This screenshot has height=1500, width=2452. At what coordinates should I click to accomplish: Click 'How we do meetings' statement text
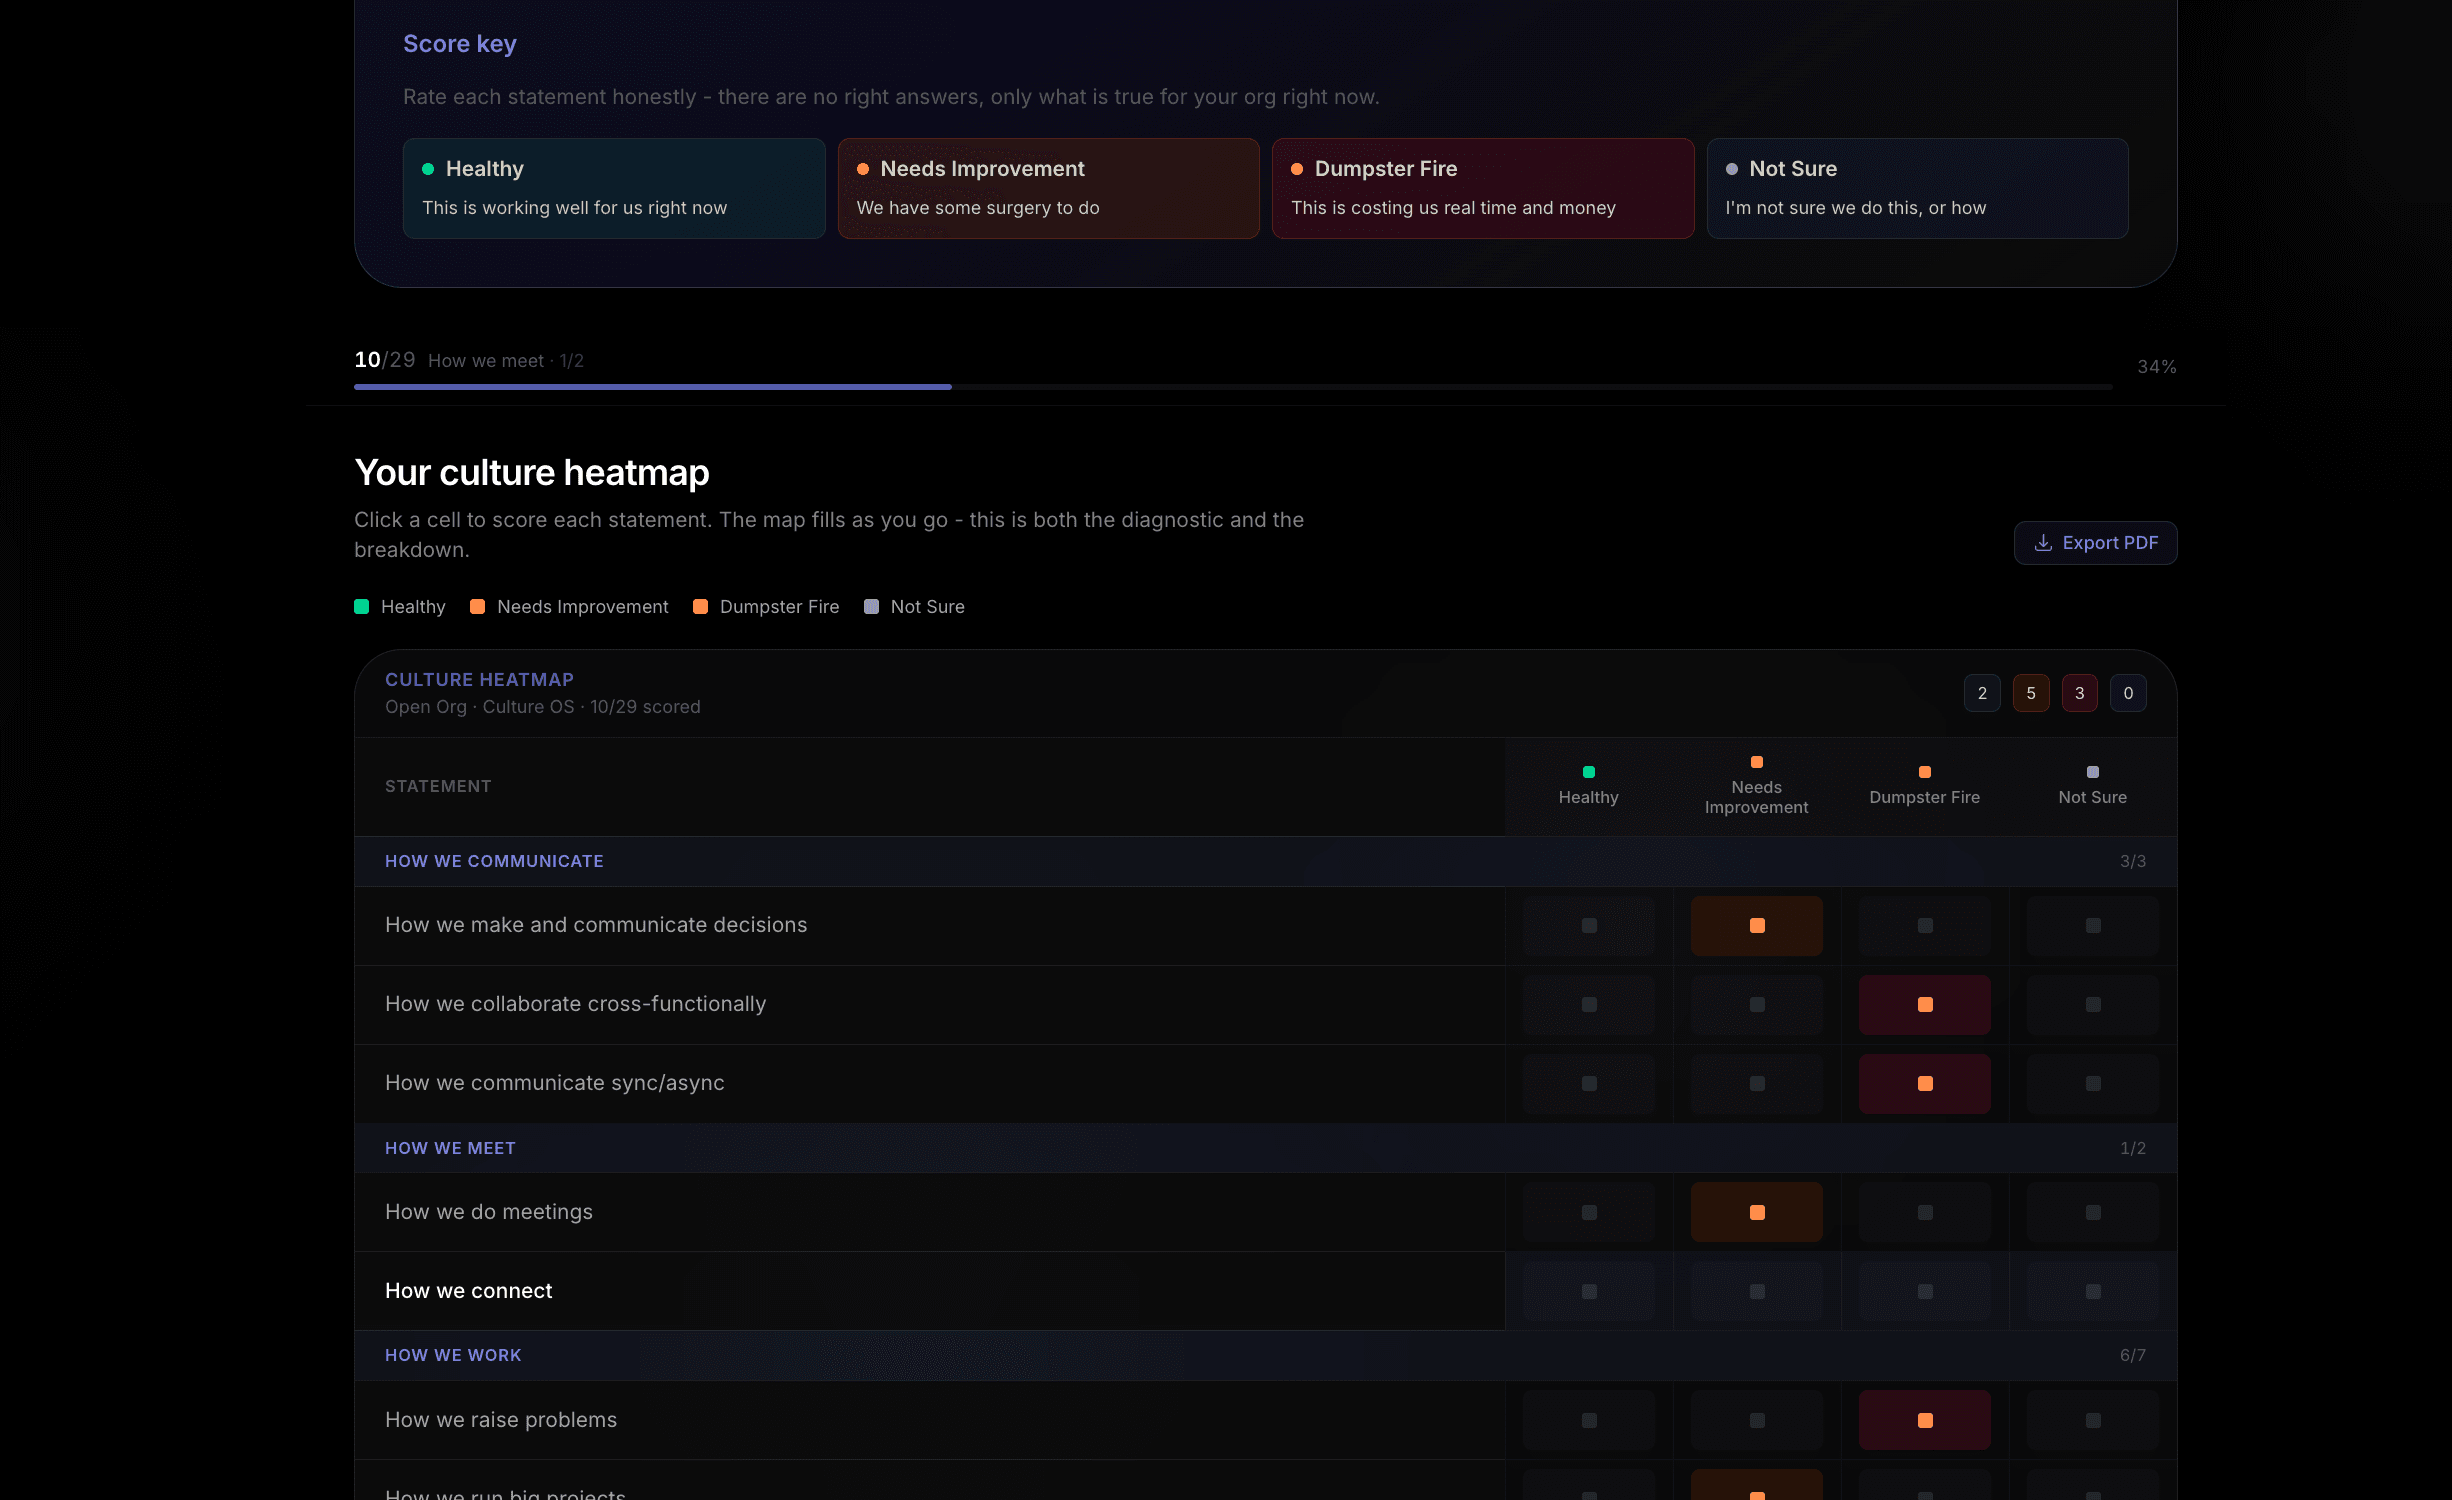point(489,1212)
